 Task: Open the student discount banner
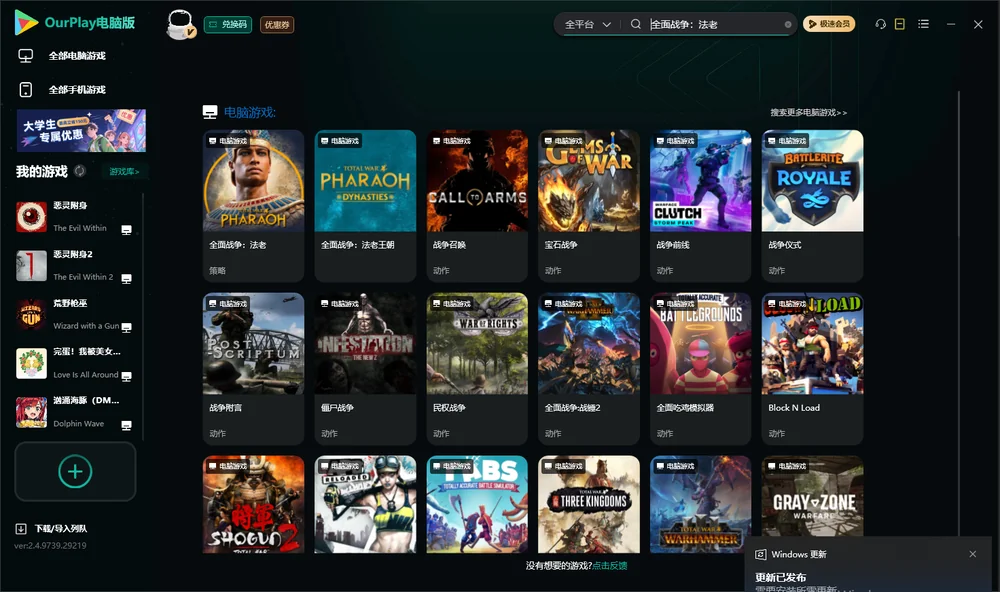(x=81, y=131)
